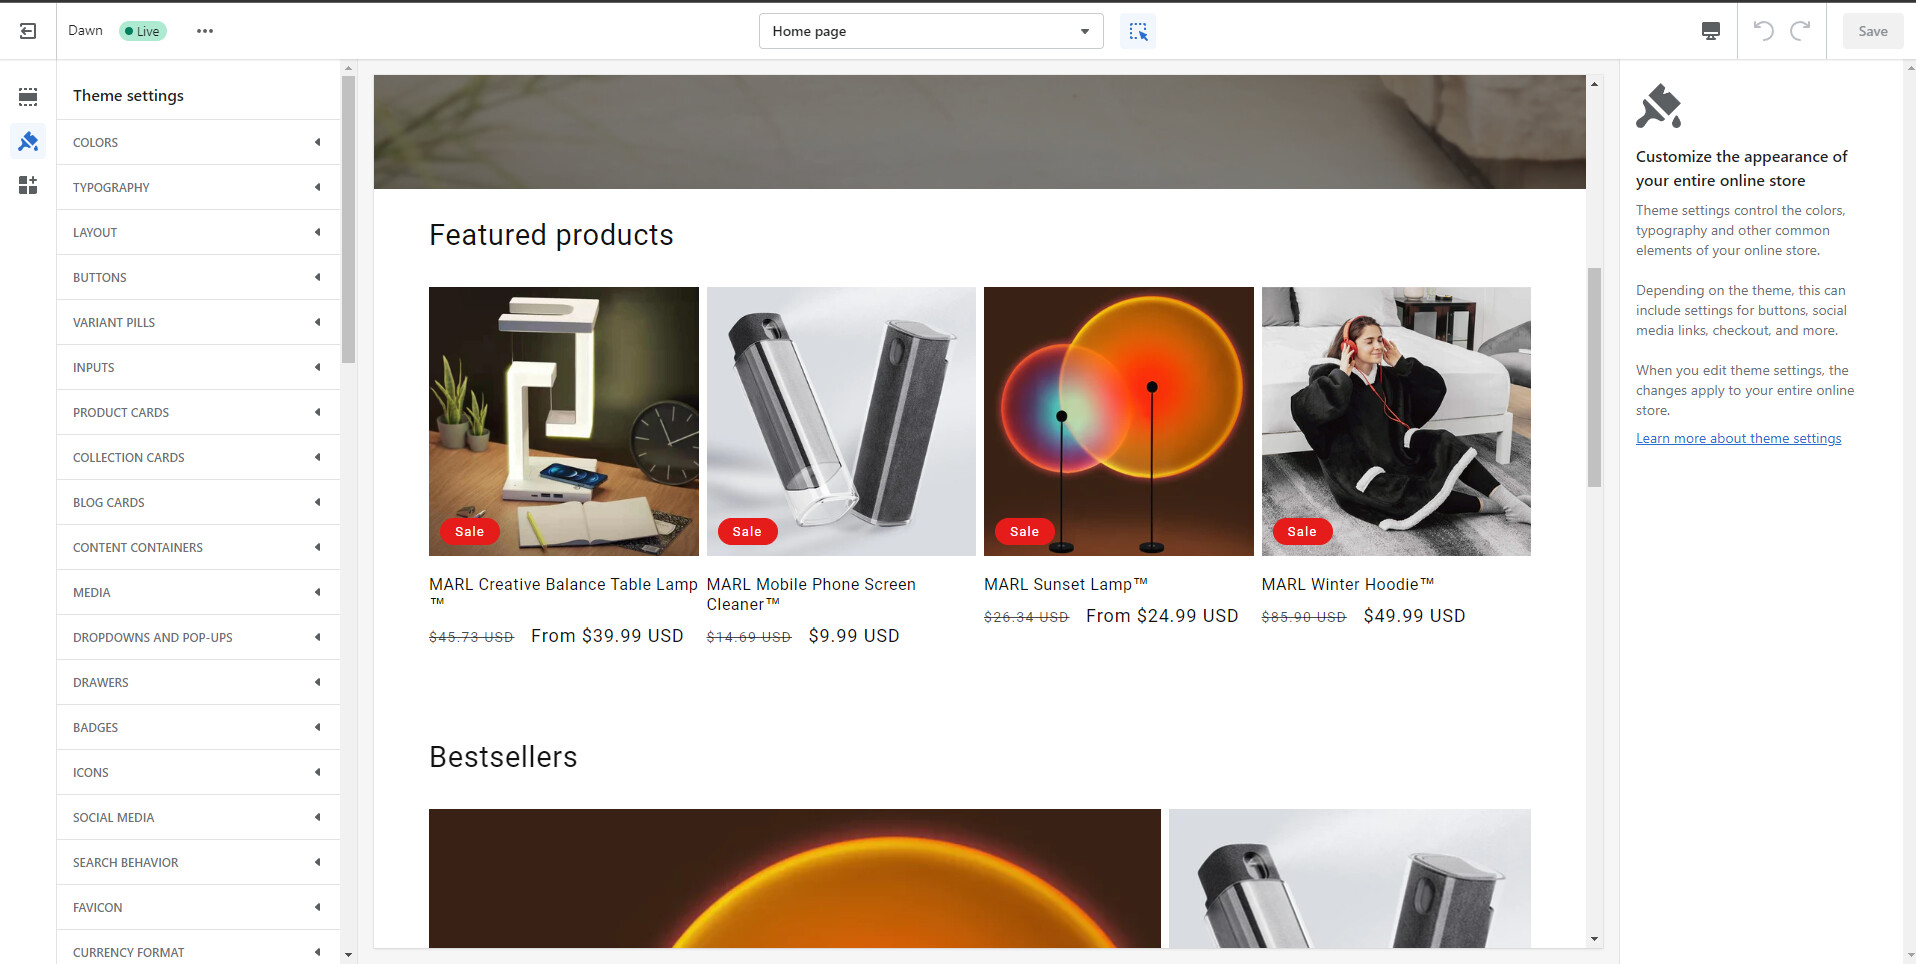This screenshot has height=964, width=1916.
Task: Toggle the inspector selection tool icon
Action: click(1138, 31)
